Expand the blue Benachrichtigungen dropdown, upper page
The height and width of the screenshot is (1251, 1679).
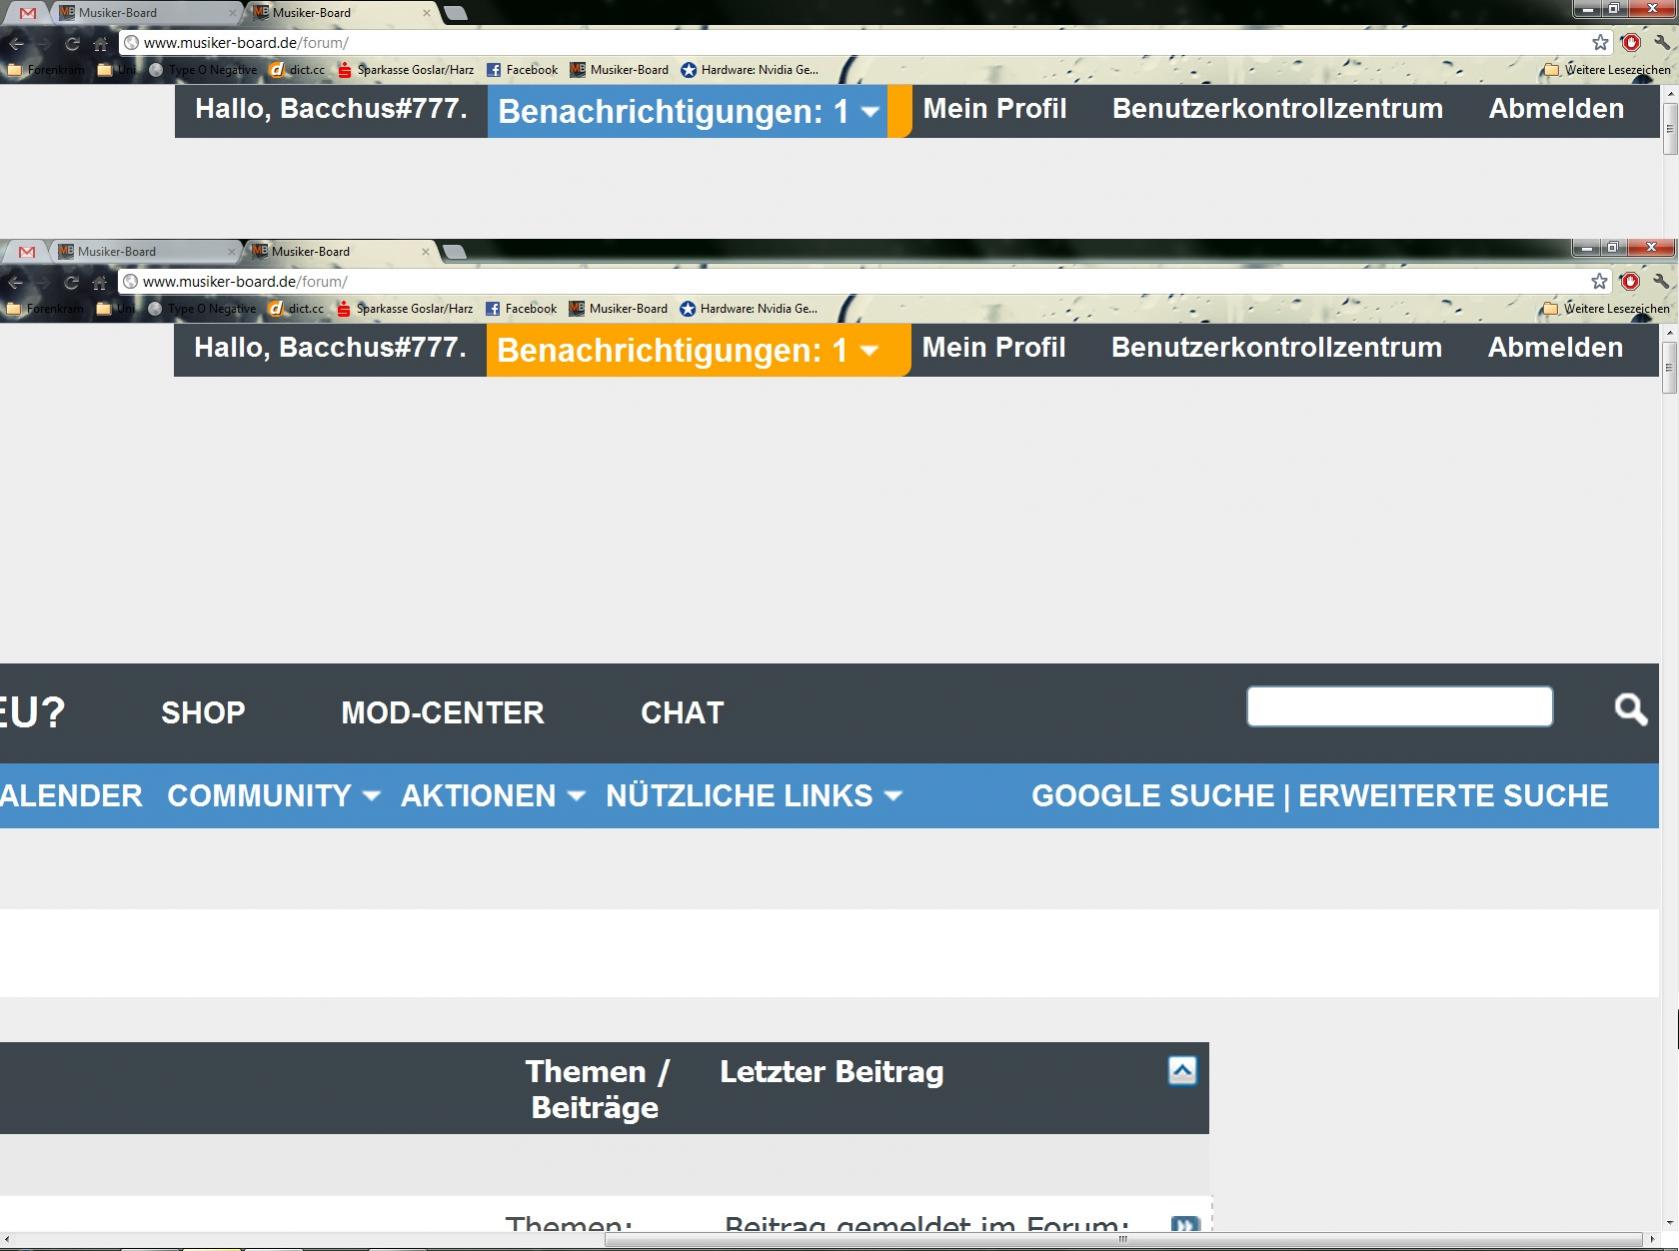coord(688,111)
